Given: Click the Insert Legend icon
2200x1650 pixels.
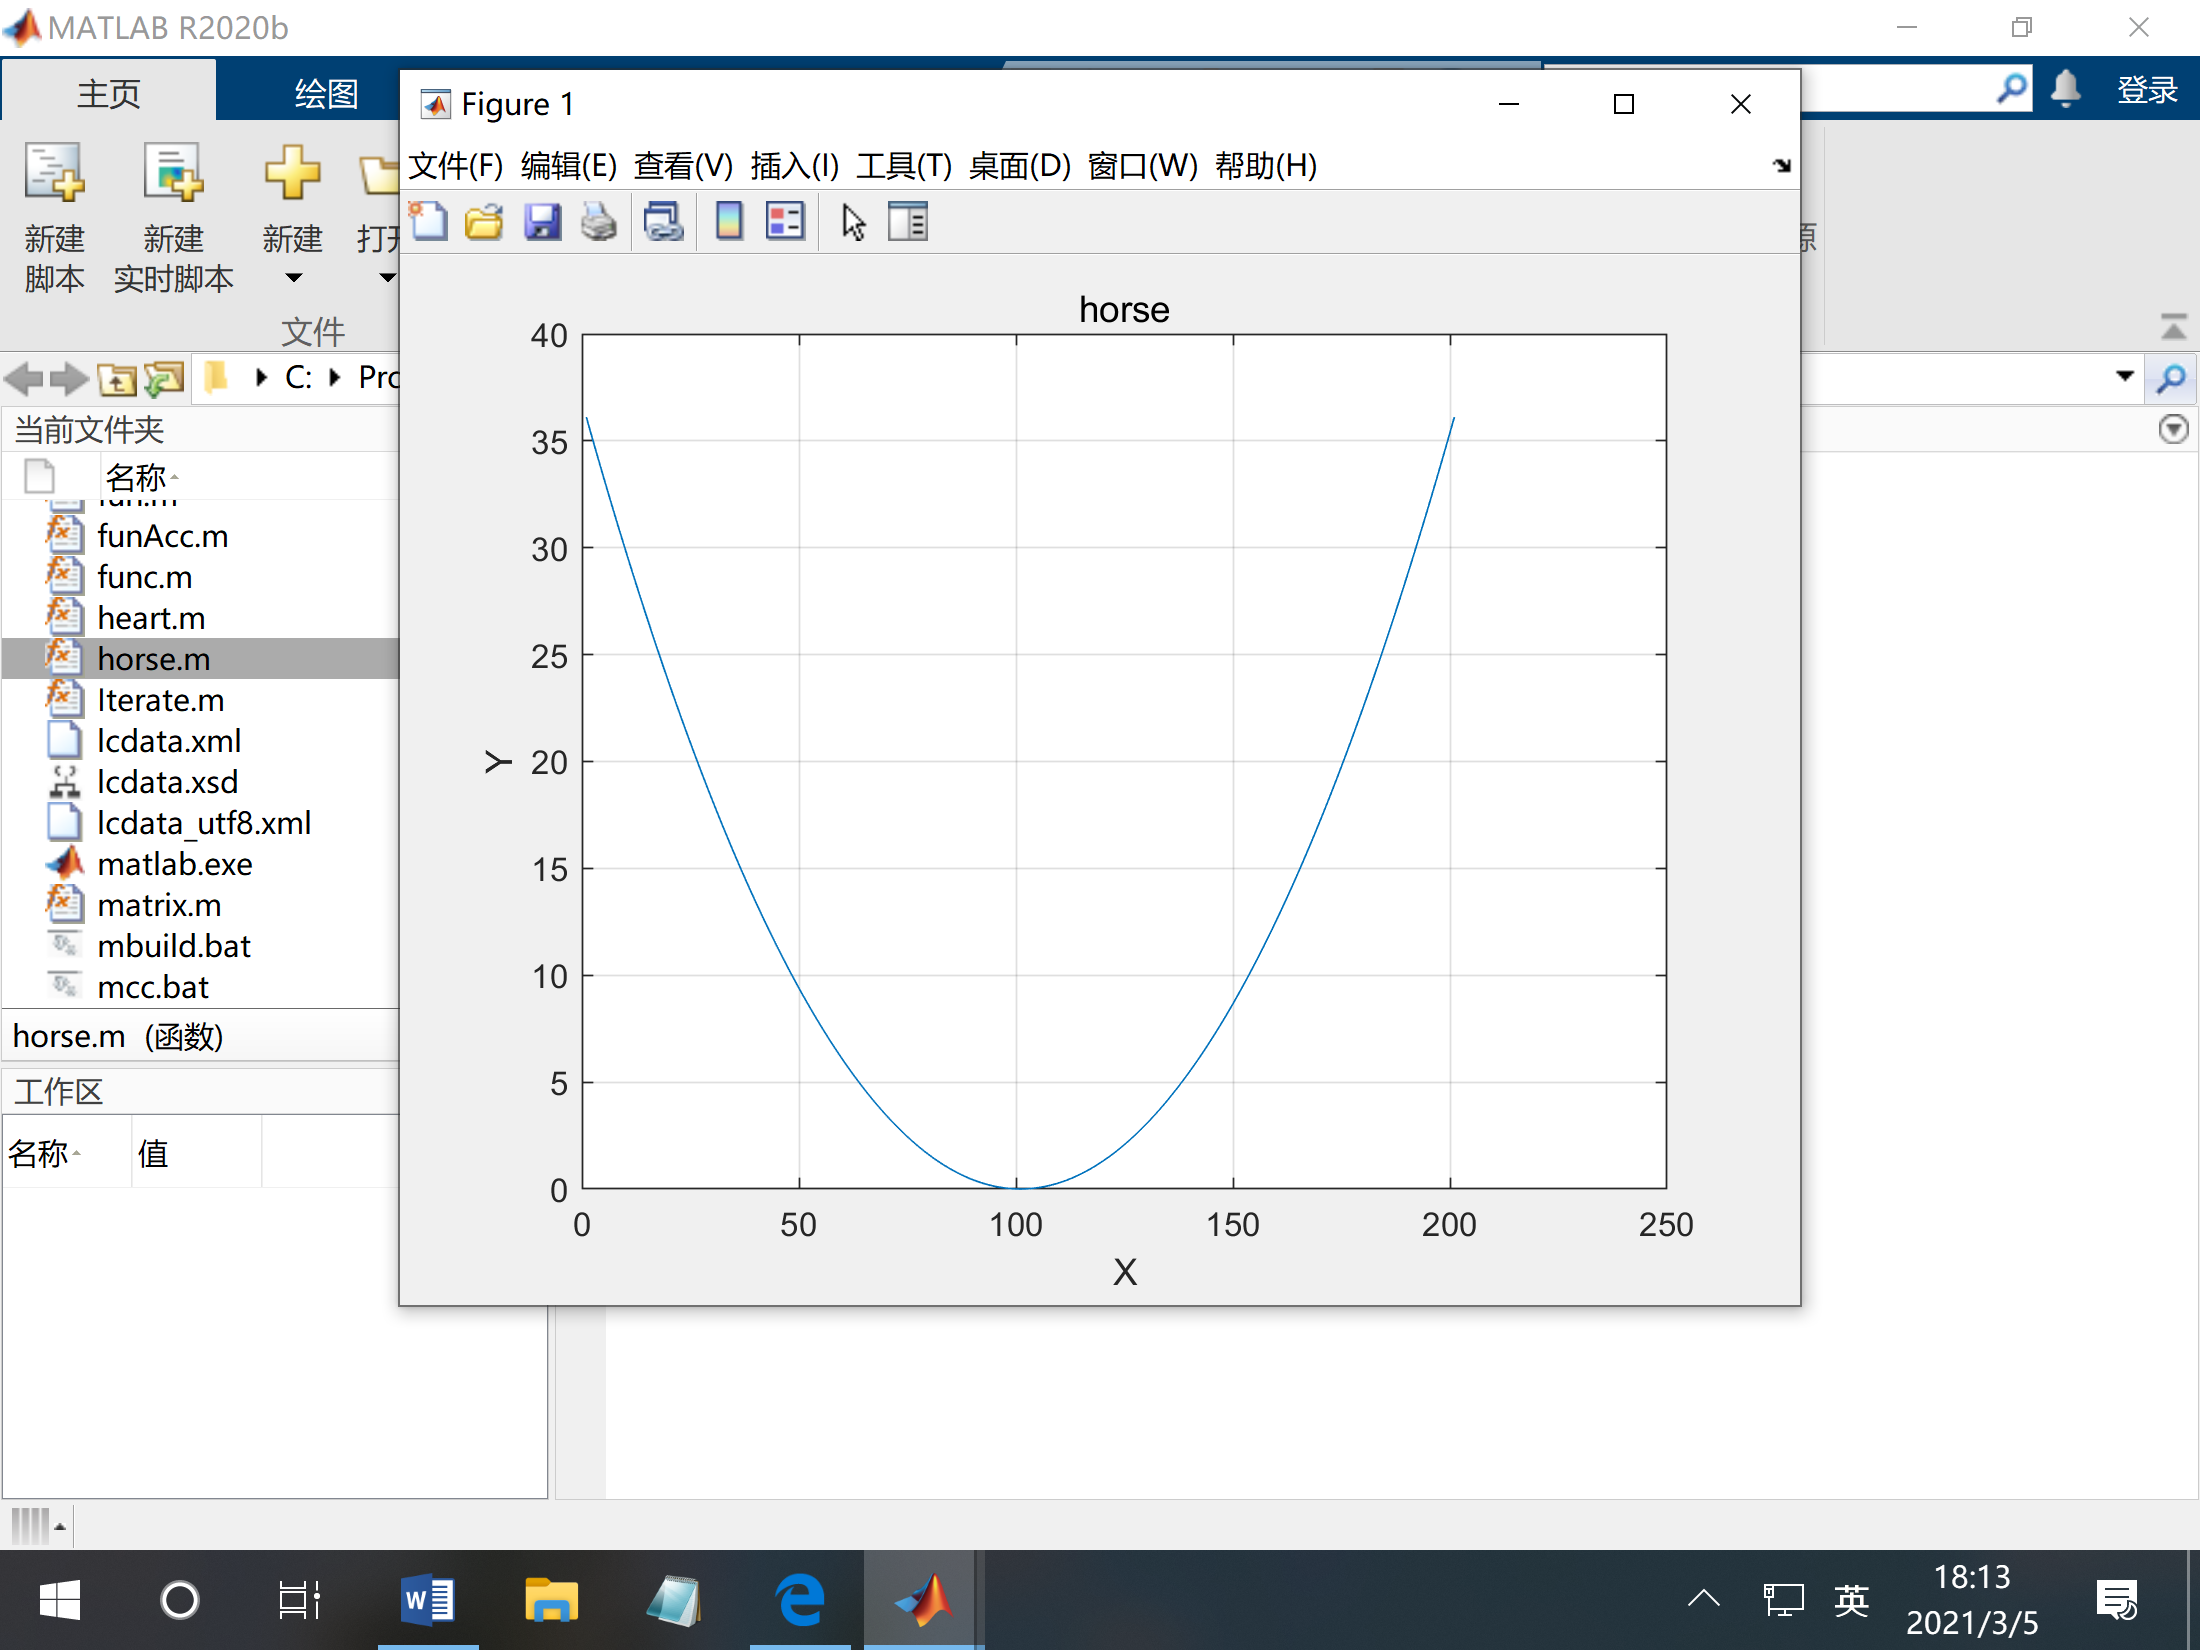Looking at the screenshot, I should pos(785,221).
